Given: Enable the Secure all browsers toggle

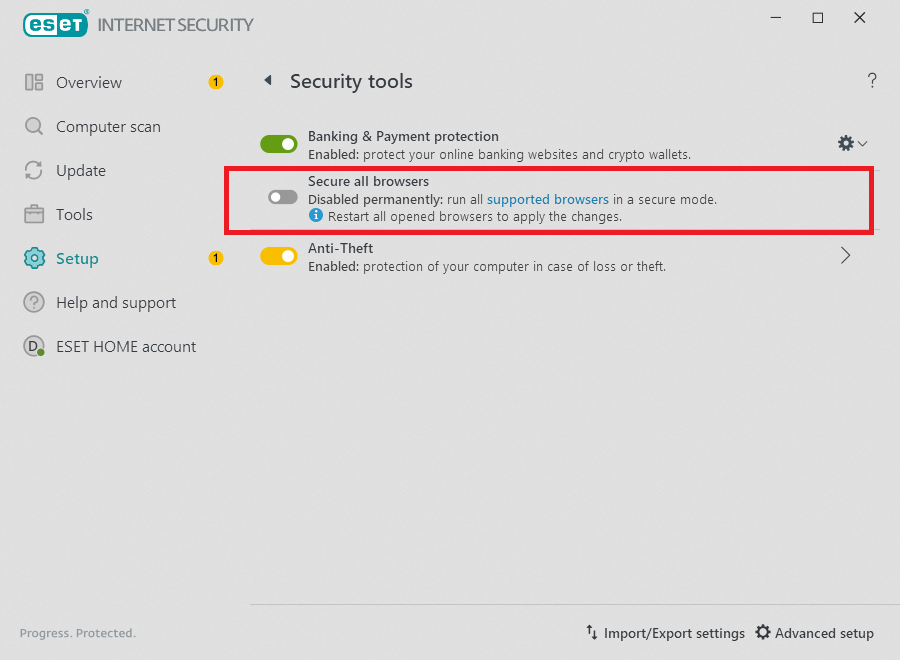Looking at the screenshot, I should click(282, 197).
